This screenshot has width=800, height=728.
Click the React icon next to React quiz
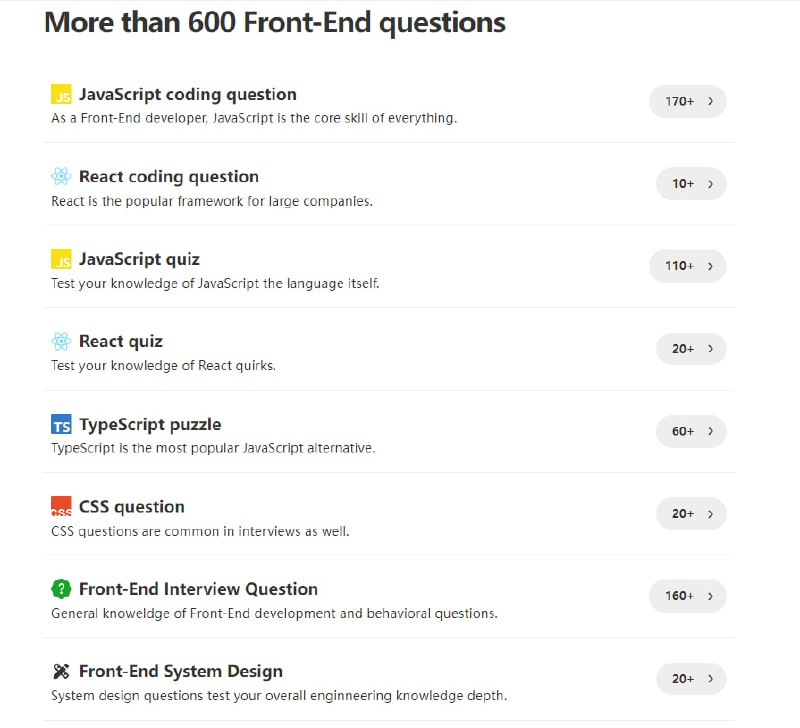coord(60,341)
